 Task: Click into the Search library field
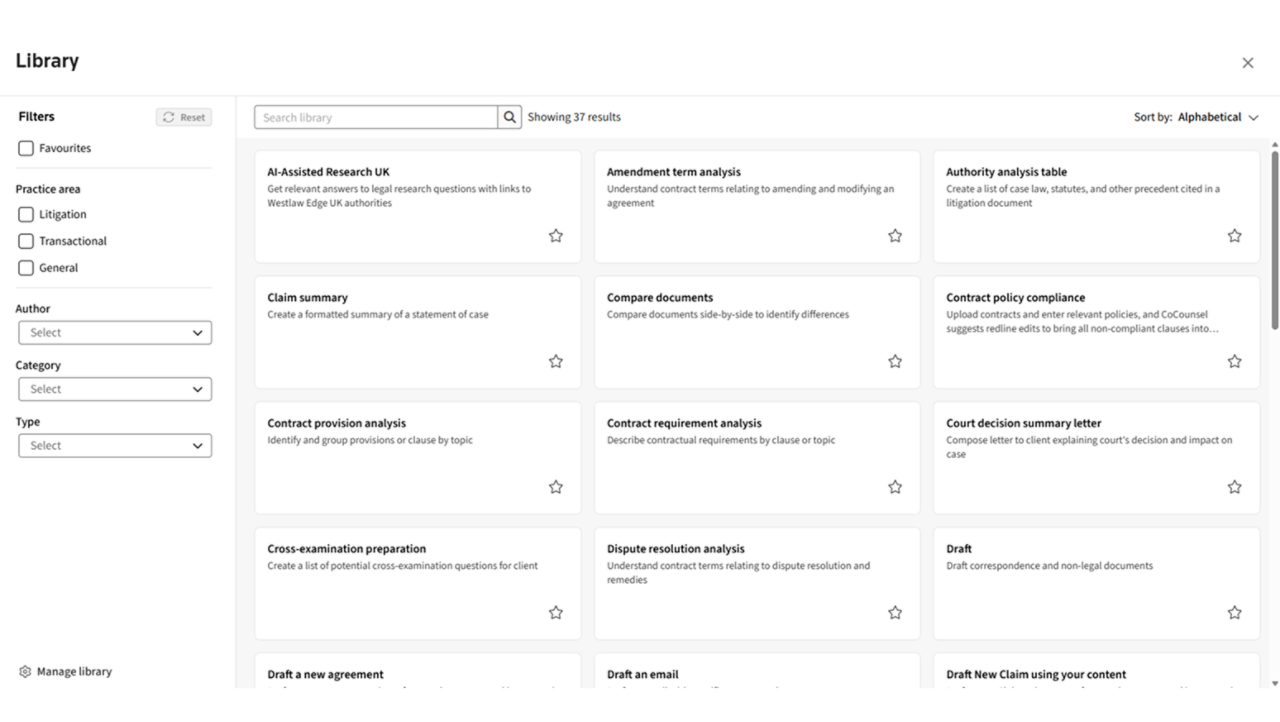pos(376,117)
